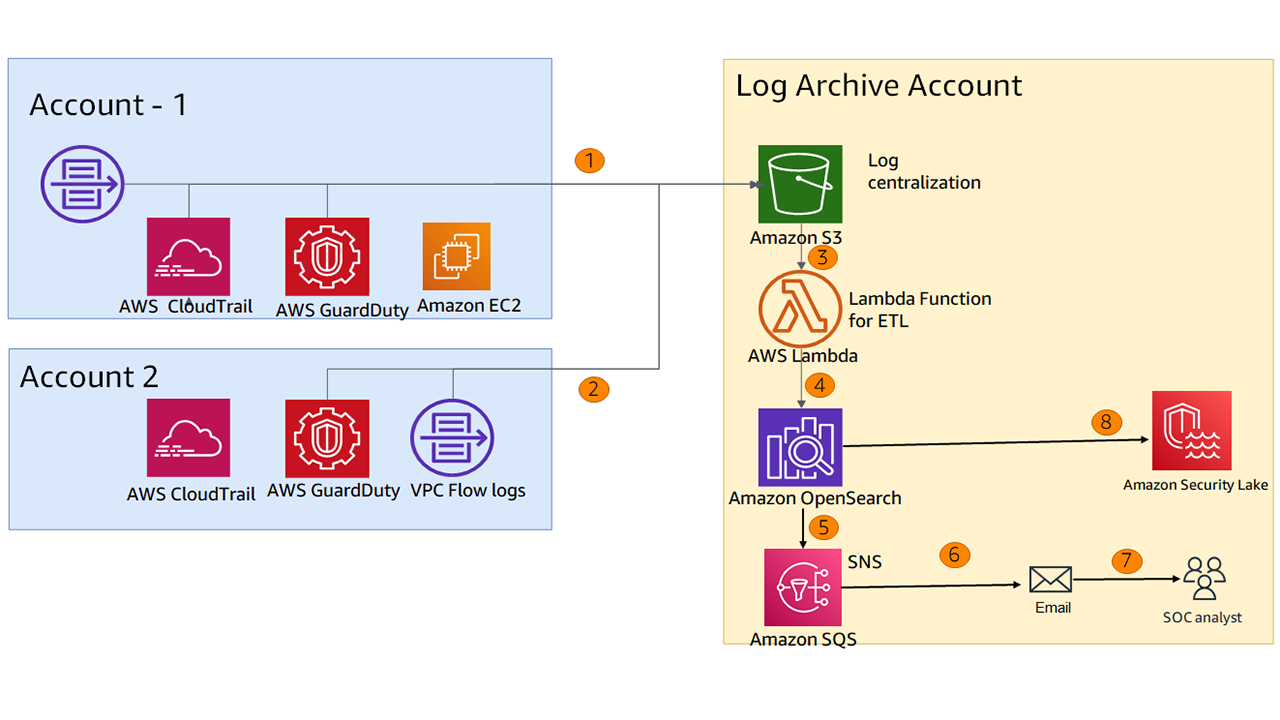The height and width of the screenshot is (720, 1280).
Task: Select the orange step 8 marker
Action: coord(1106,423)
